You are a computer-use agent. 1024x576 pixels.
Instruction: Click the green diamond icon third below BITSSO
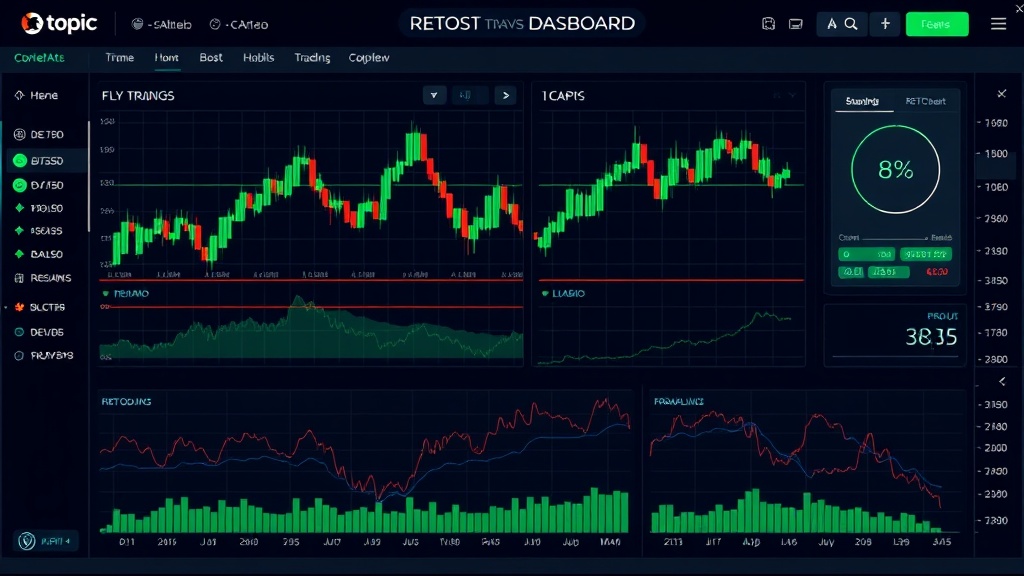[x=19, y=231]
